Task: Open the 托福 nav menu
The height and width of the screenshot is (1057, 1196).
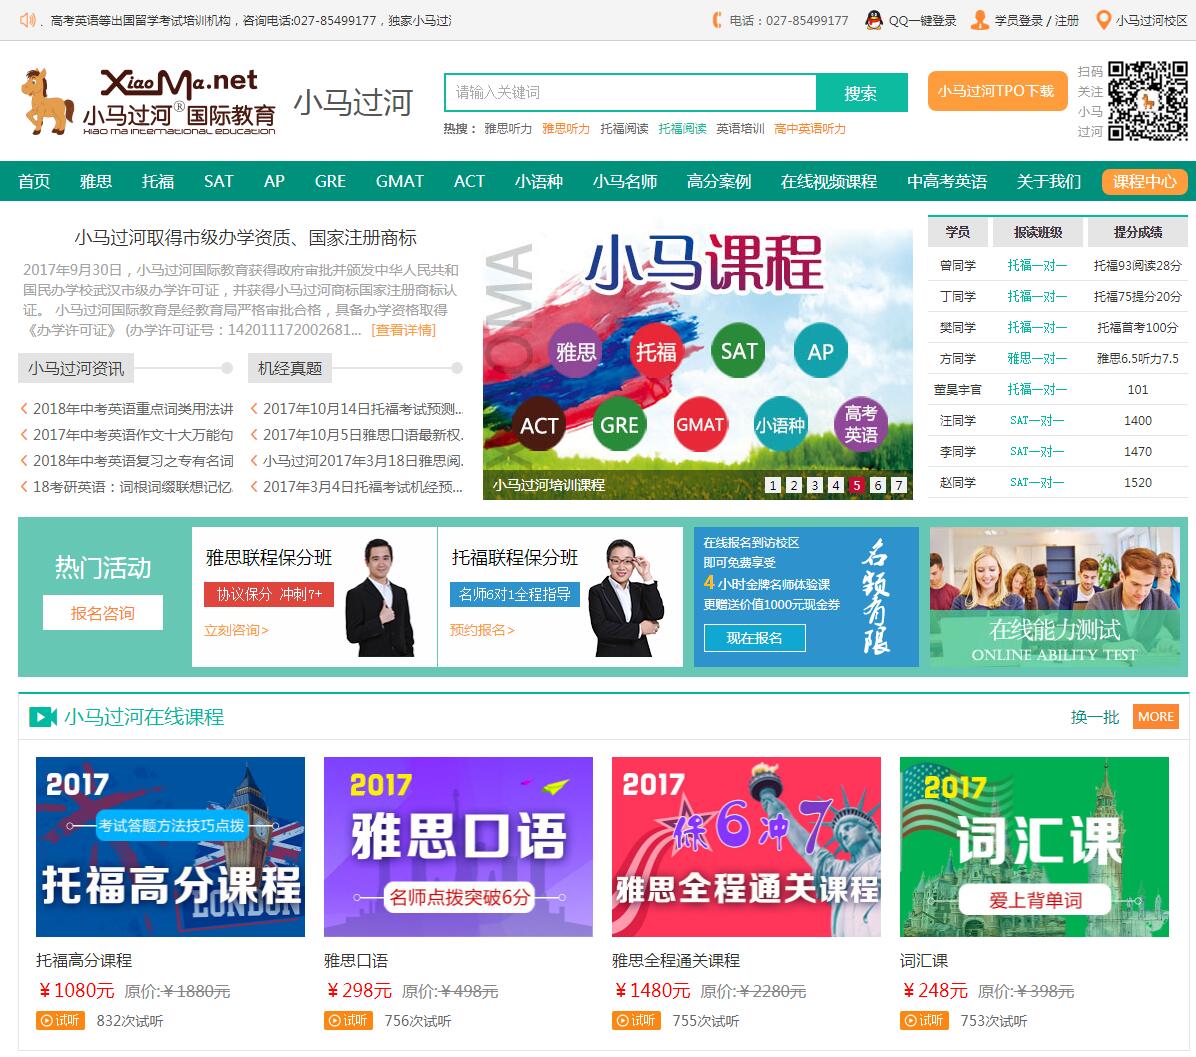Action: pos(158,182)
